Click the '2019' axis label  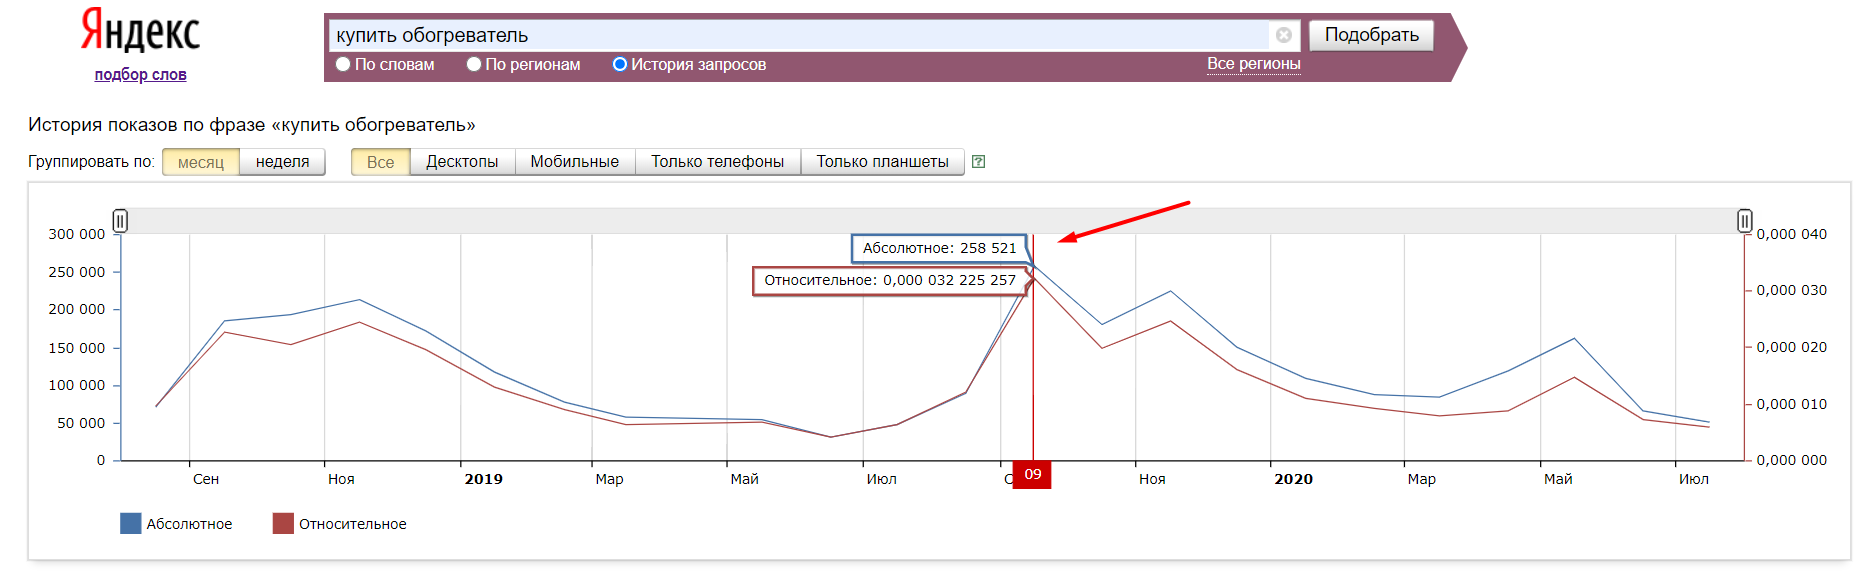coord(483,479)
